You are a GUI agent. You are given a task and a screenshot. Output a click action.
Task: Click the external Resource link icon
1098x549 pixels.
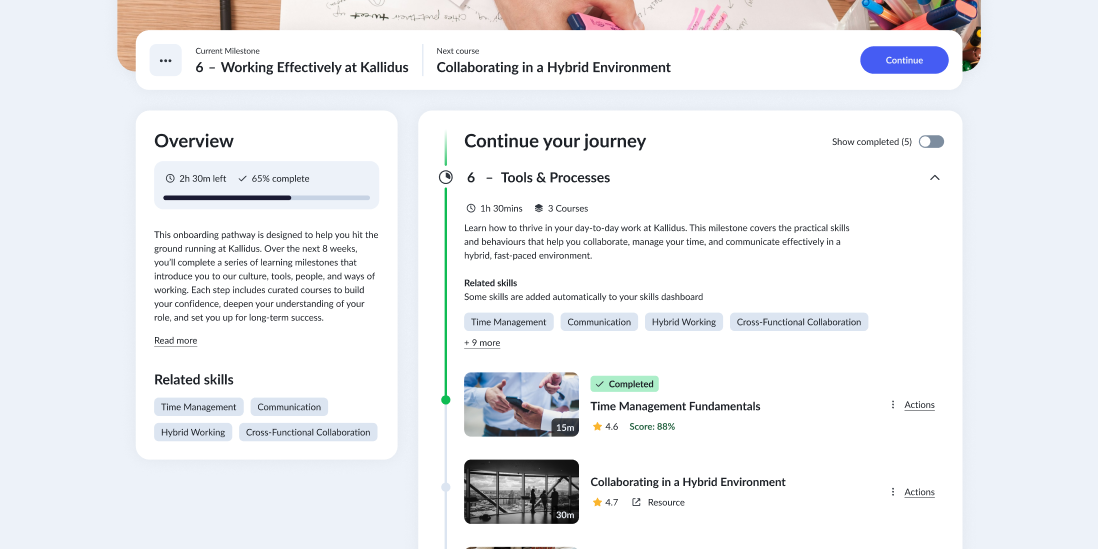coord(636,502)
